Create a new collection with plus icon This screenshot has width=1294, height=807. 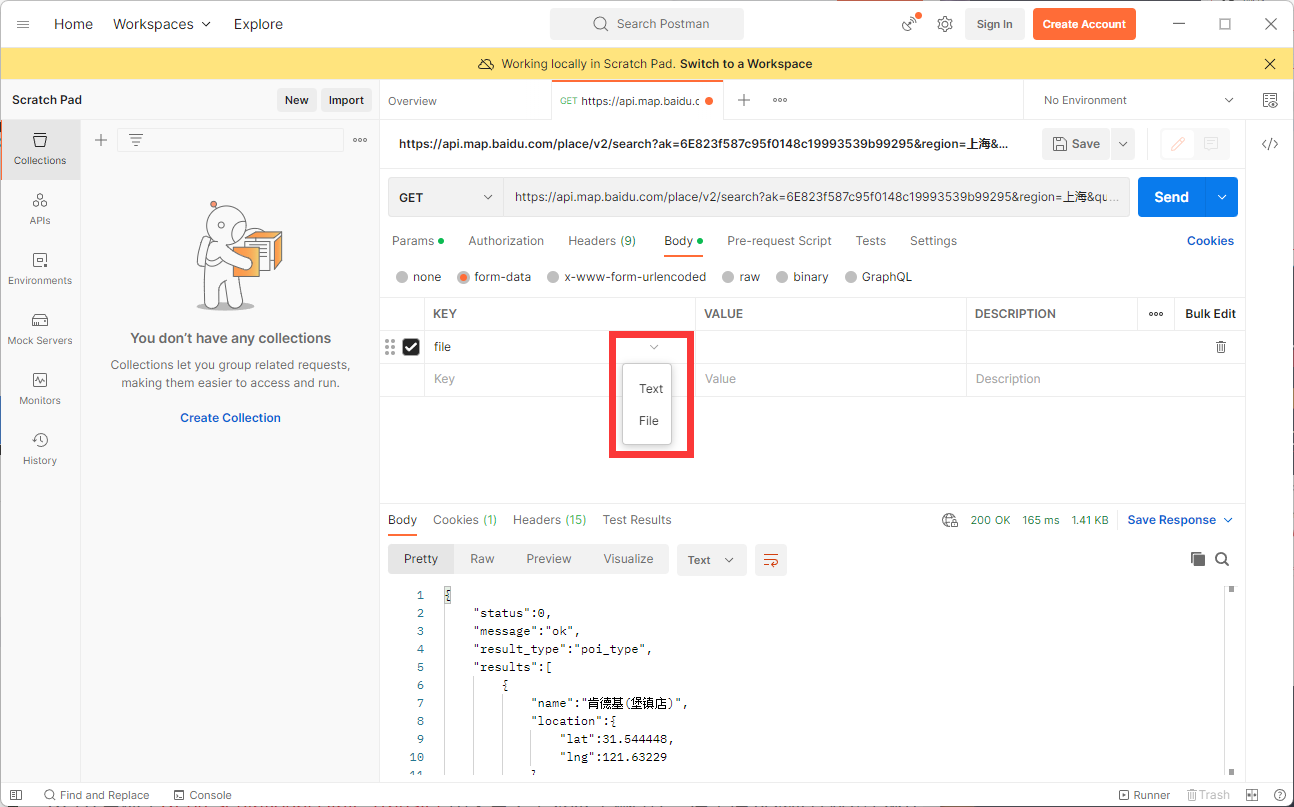pos(101,140)
